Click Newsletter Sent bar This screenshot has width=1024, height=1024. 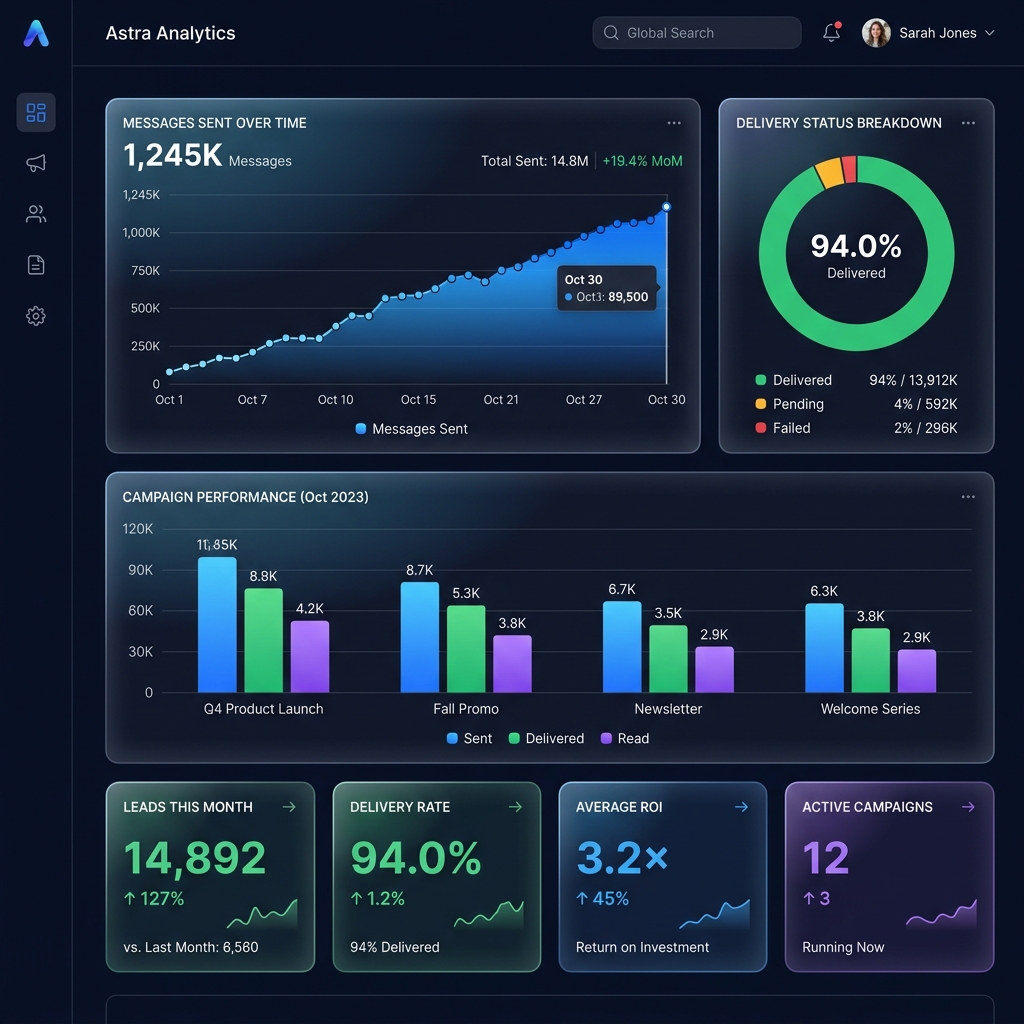tap(622, 647)
